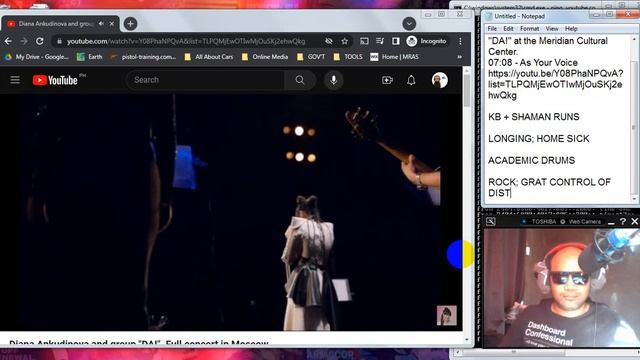Open the pistol-training.com bookmark
Screen dimensions: 640x360
point(143,57)
